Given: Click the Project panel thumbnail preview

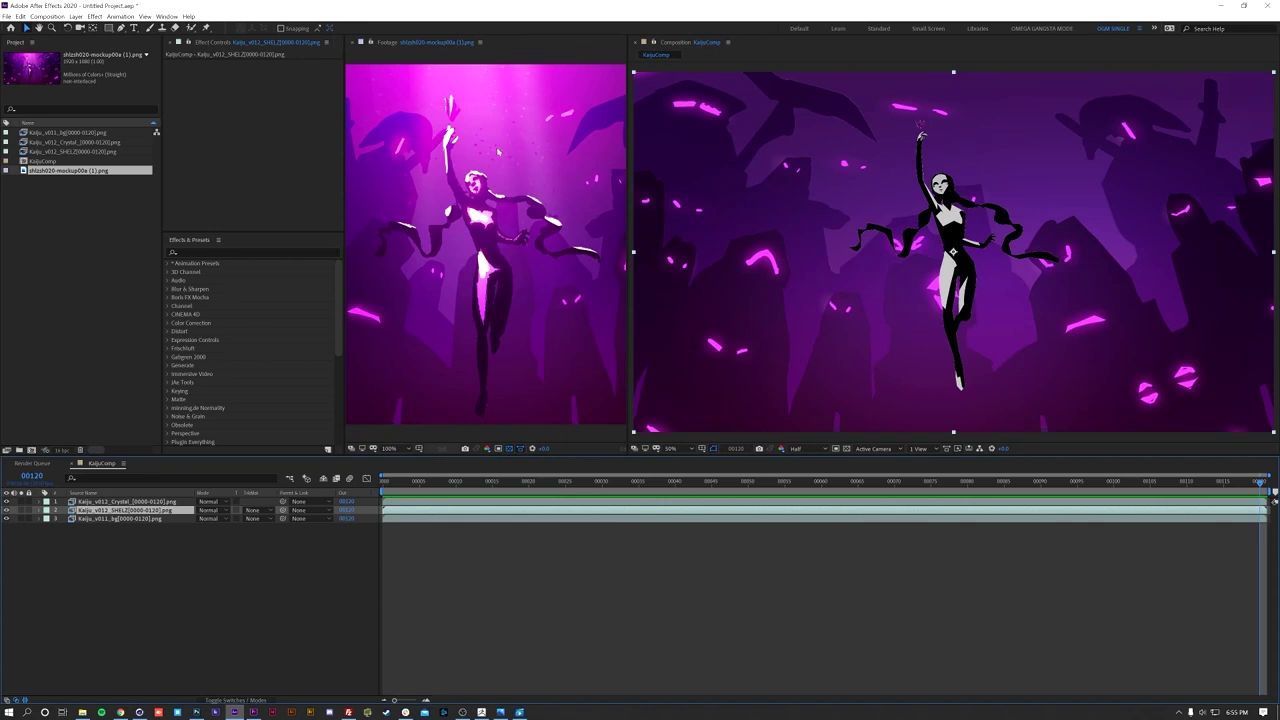Looking at the screenshot, I should 31,68.
